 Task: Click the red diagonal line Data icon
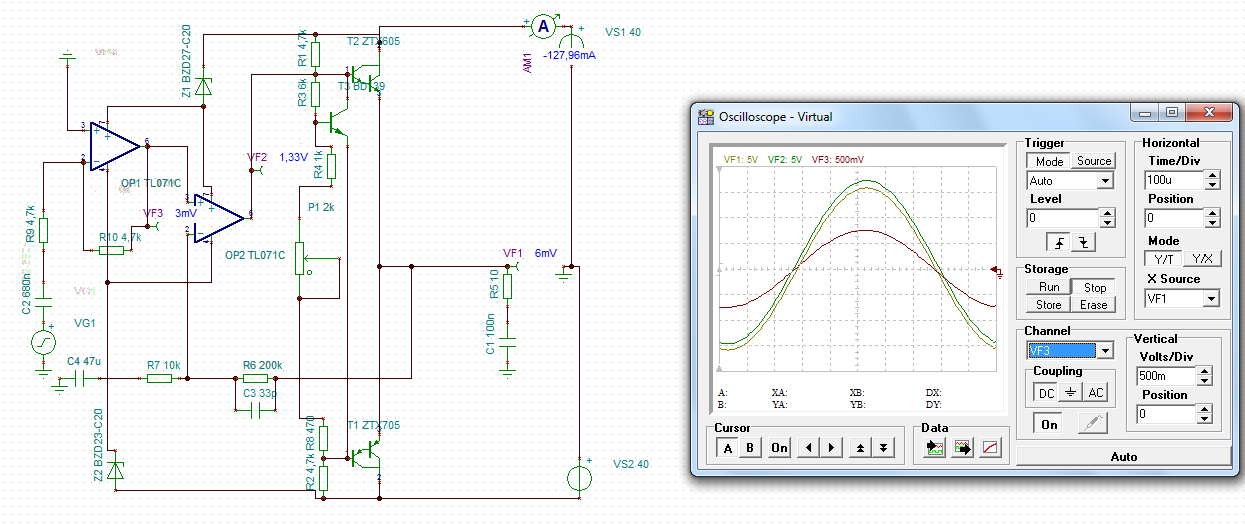click(990, 448)
